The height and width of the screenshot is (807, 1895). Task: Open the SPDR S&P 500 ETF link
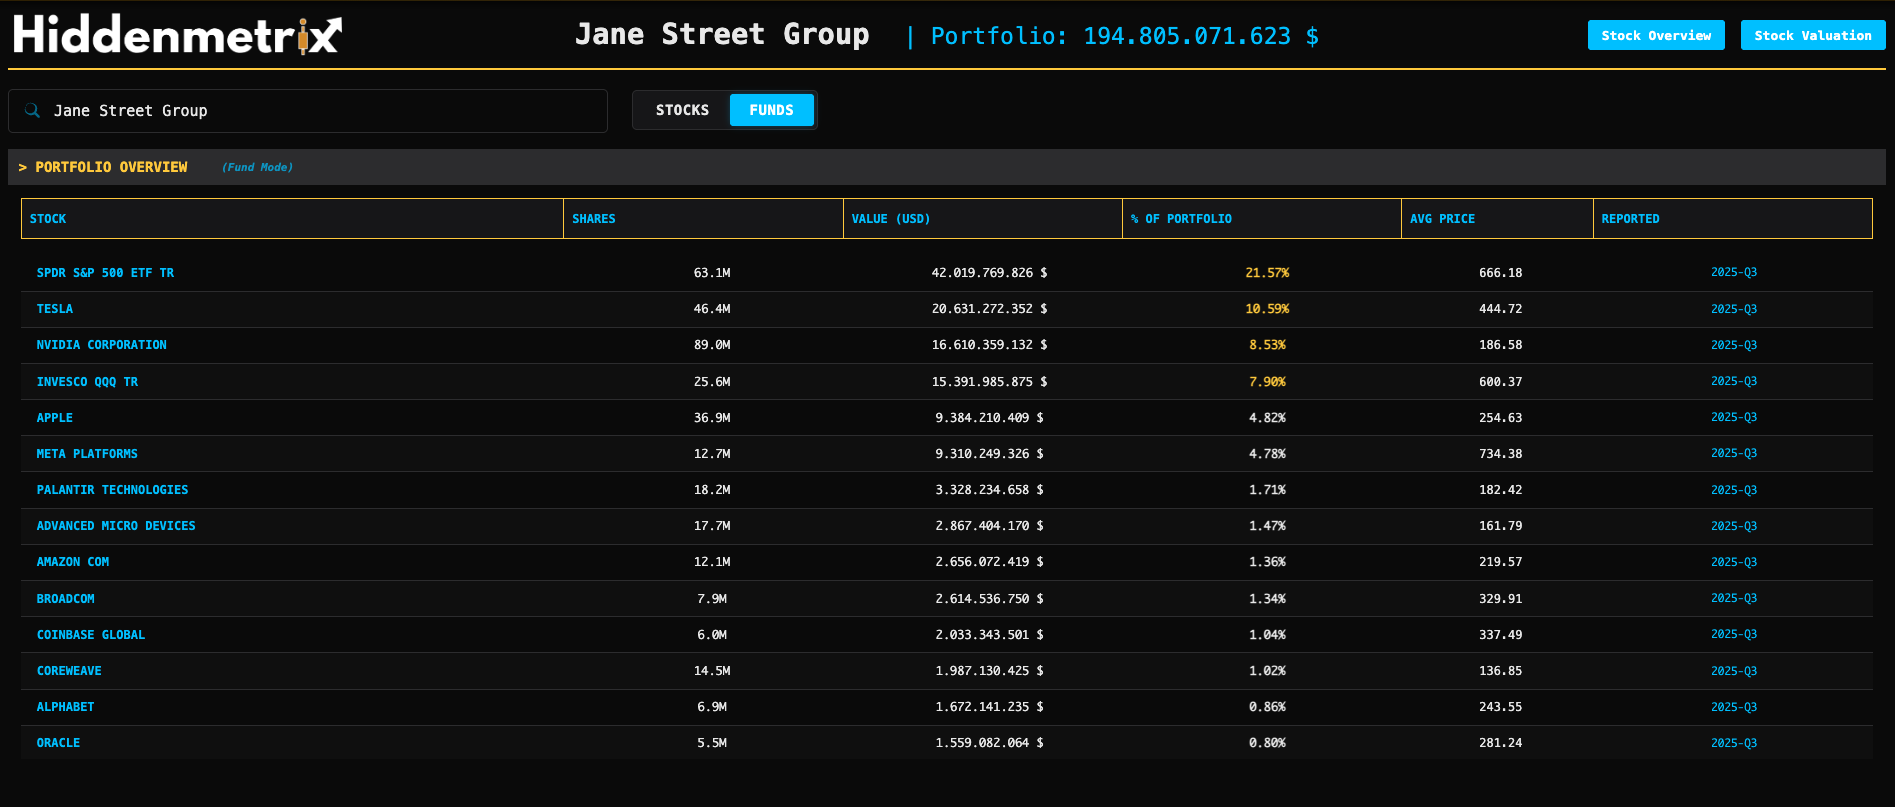pos(105,273)
